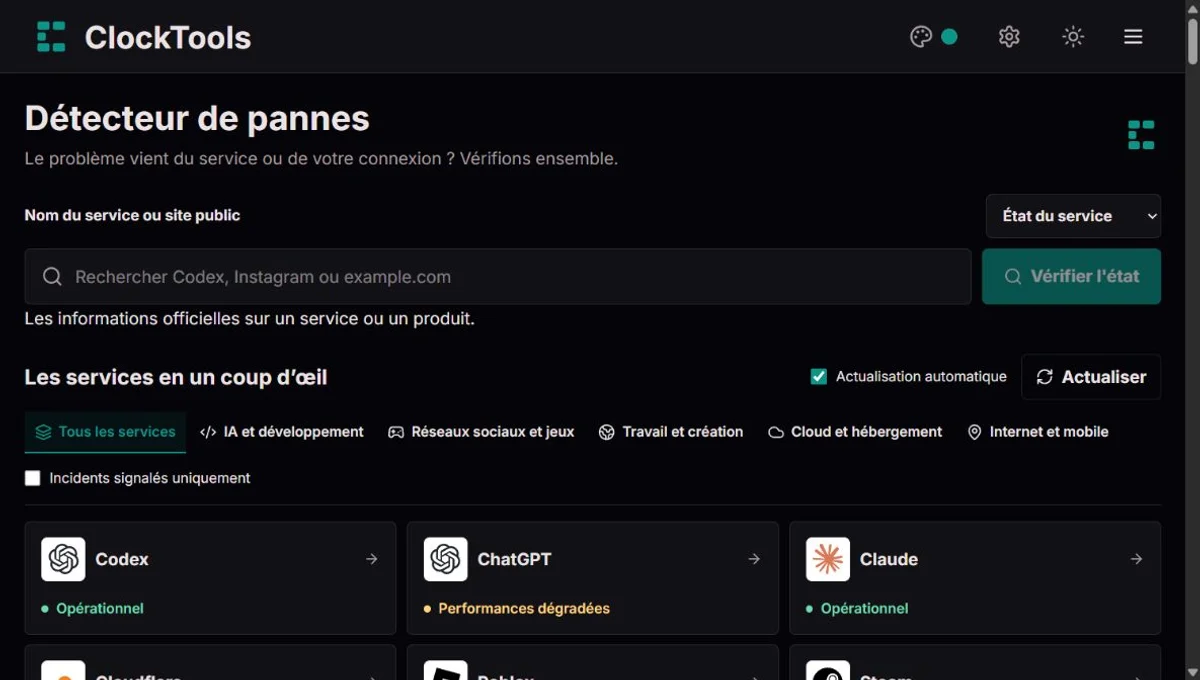Open ChatGPT card via its arrow
Screen dimensions: 1200x680
pos(754,559)
